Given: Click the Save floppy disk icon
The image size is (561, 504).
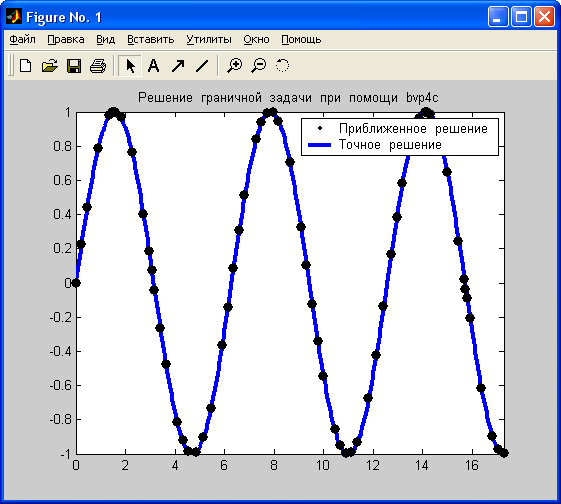Looking at the screenshot, I should [x=74, y=66].
